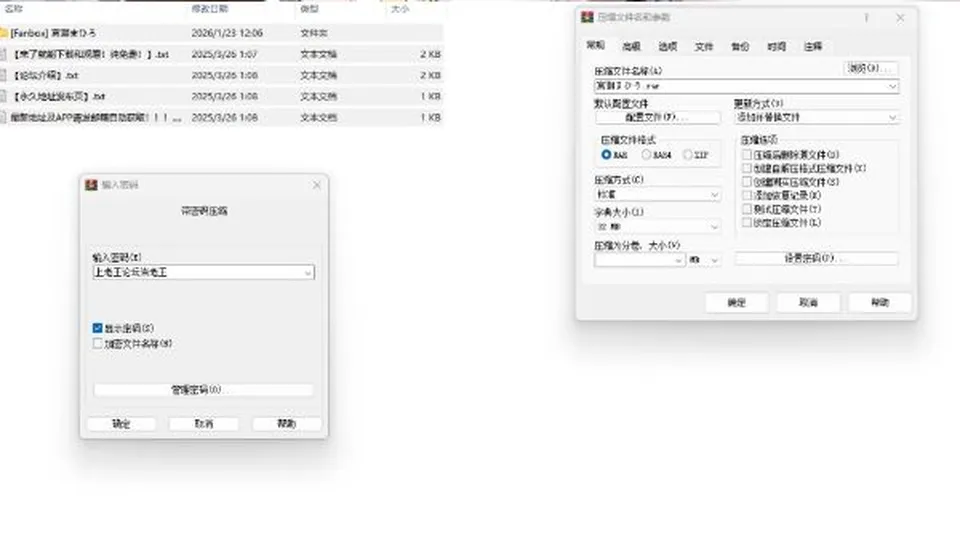Switch to the 高级 (Advanced) tab

click(x=631, y=47)
